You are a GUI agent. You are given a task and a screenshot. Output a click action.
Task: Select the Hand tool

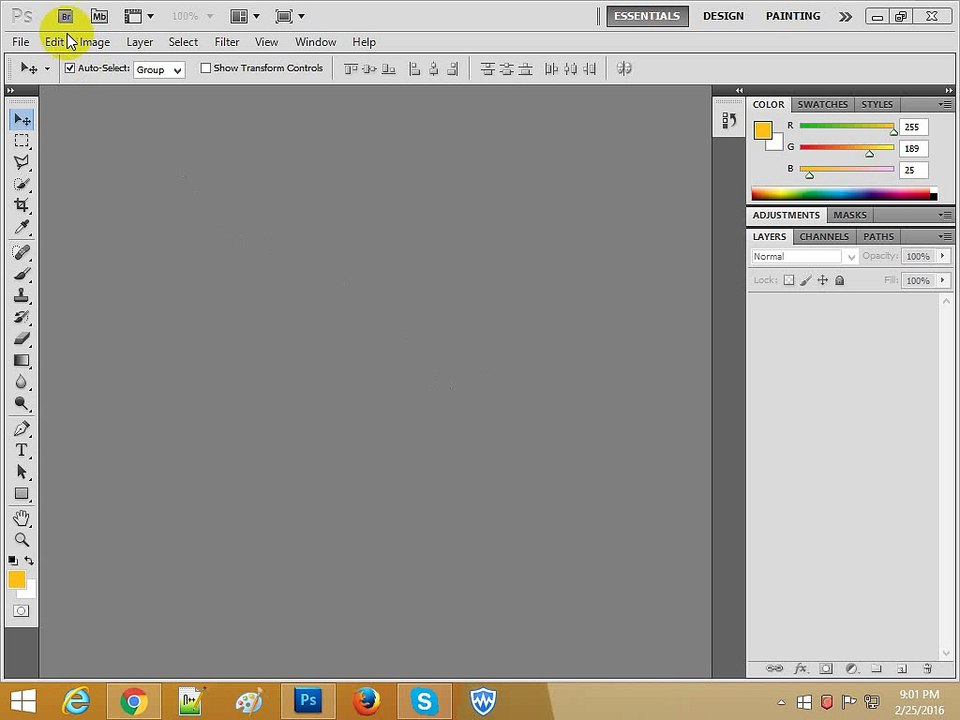click(21, 518)
